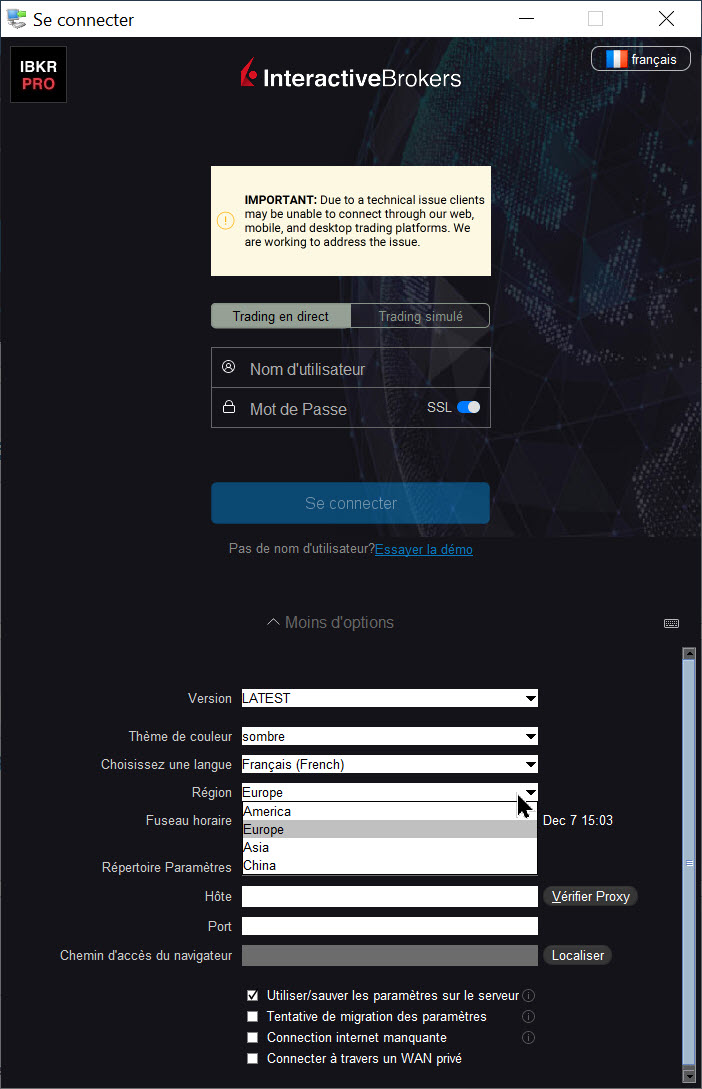Enable Tentative de migration des paramètres
This screenshot has height=1089, width=702.
(x=253, y=1016)
